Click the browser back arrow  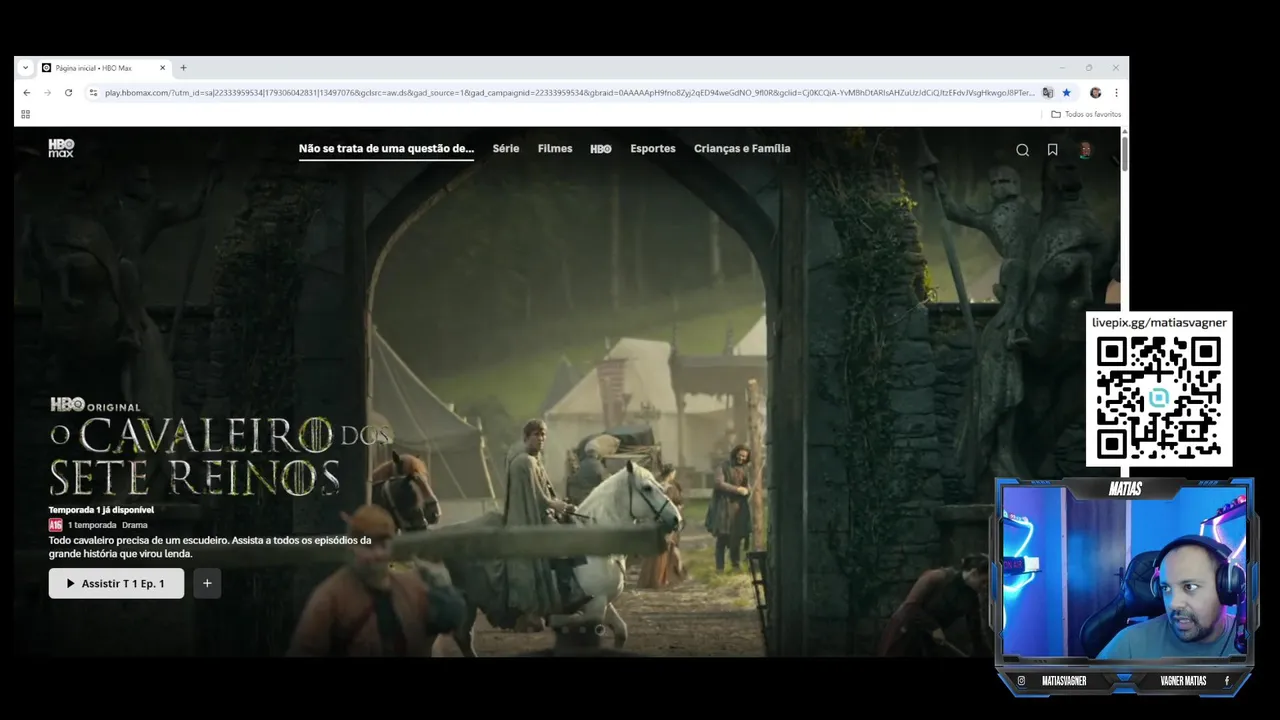coord(26,93)
